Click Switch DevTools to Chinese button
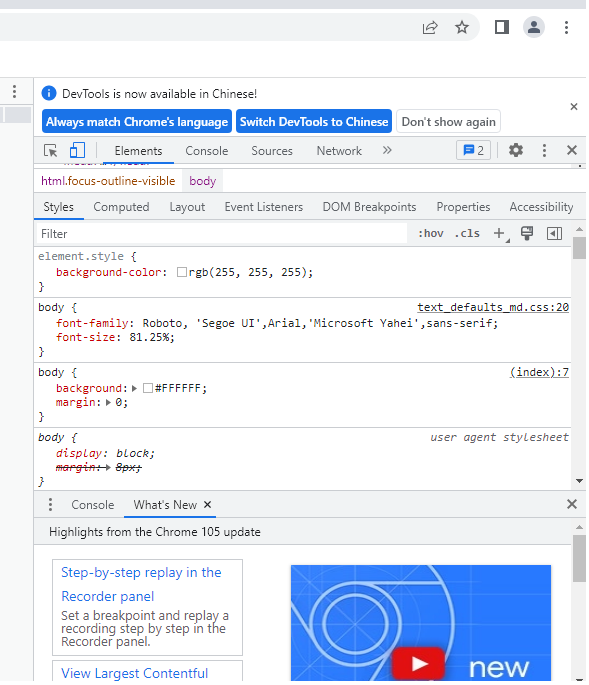This screenshot has height=685, width=589. [x=314, y=121]
